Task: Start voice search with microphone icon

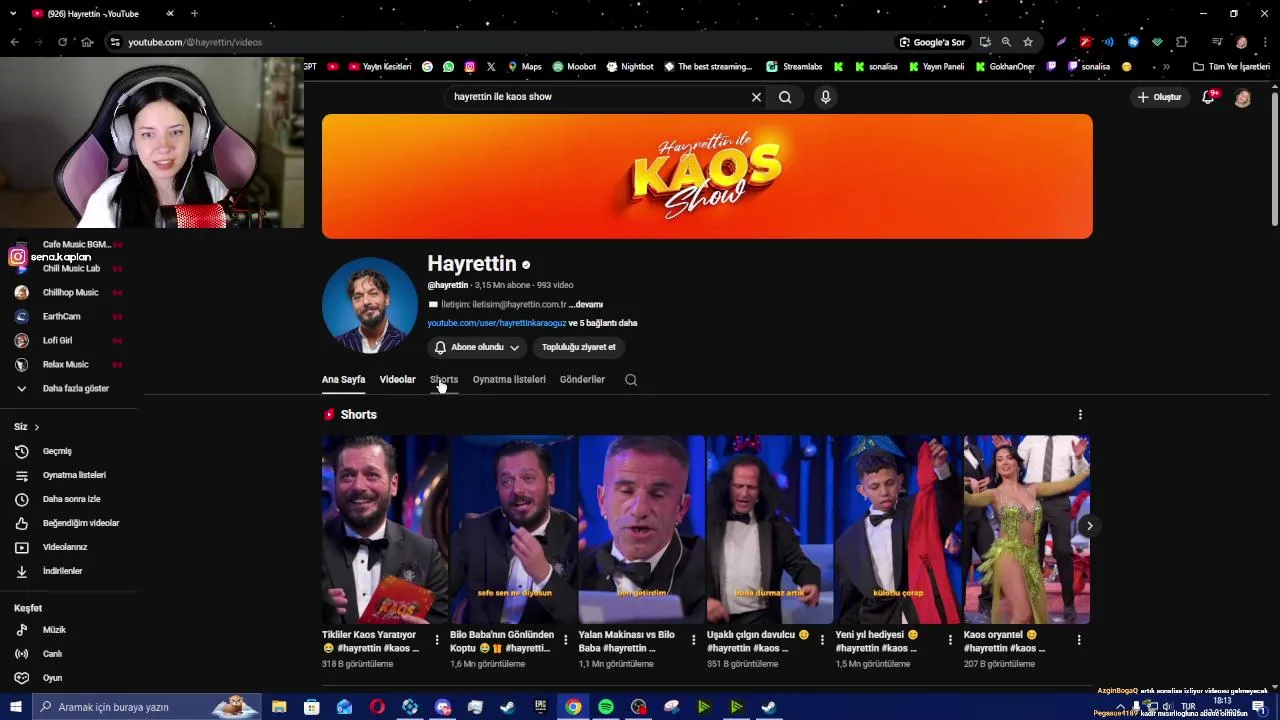Action: pyautogui.click(x=825, y=97)
